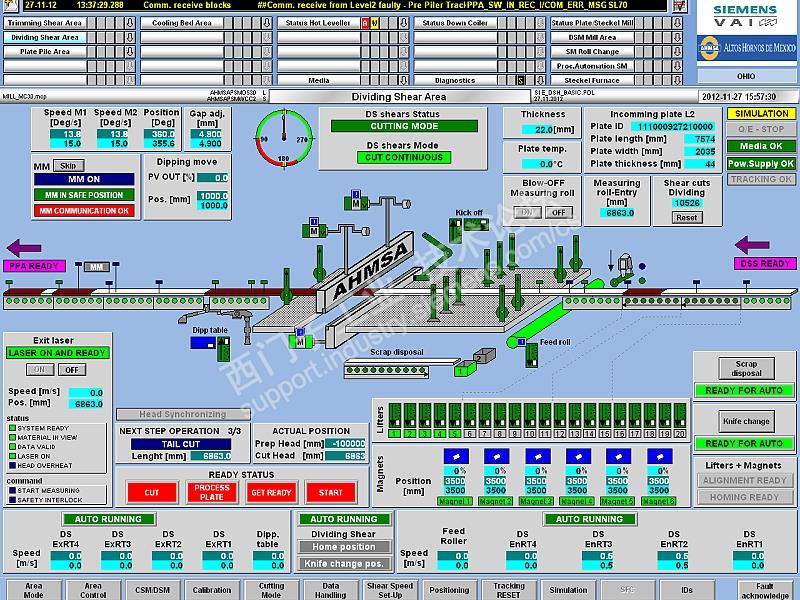Click MM Skip button
800x600 pixels.
pyautogui.click(x=68, y=166)
